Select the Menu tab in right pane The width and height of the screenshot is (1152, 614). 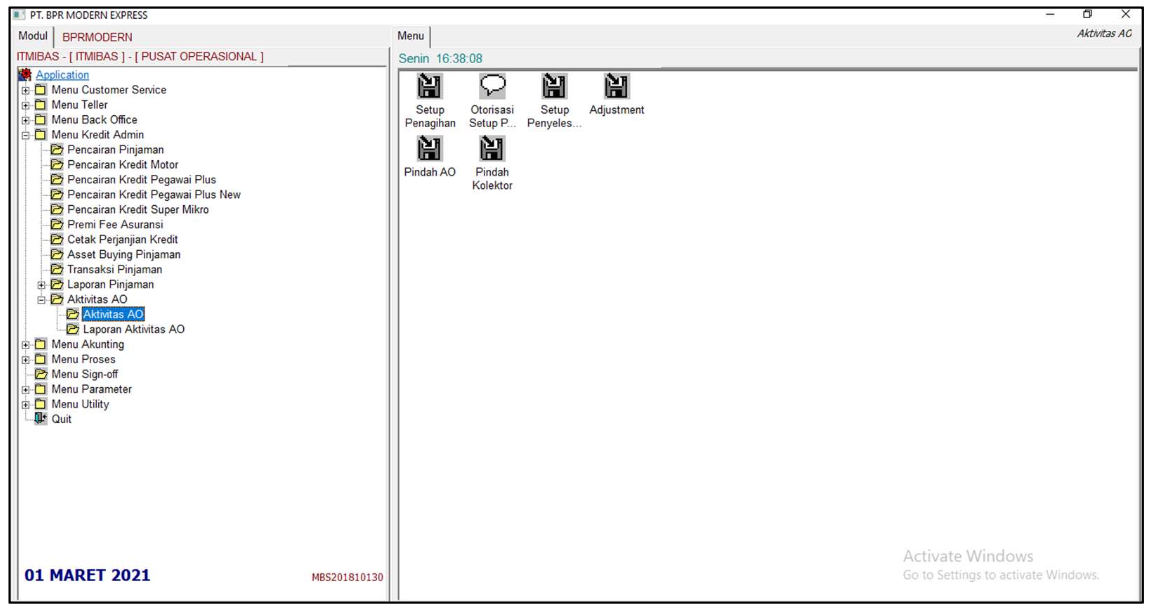click(x=412, y=36)
